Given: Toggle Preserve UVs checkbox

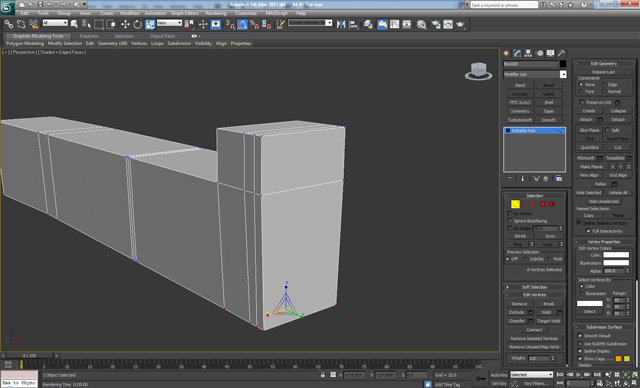Looking at the screenshot, I should click(582, 102).
